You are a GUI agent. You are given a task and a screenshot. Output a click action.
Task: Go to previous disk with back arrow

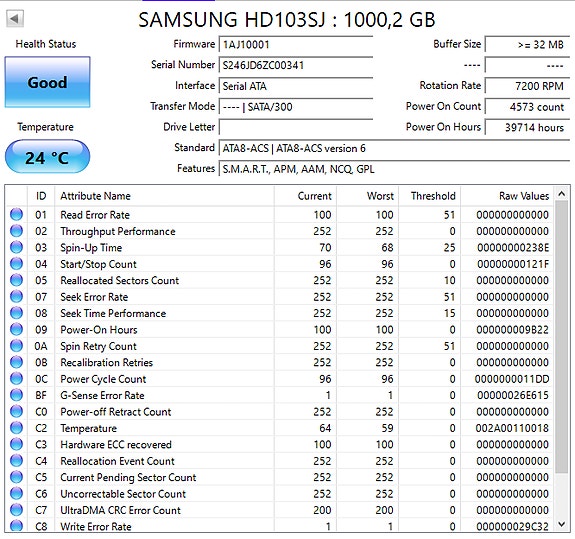click(x=15, y=18)
